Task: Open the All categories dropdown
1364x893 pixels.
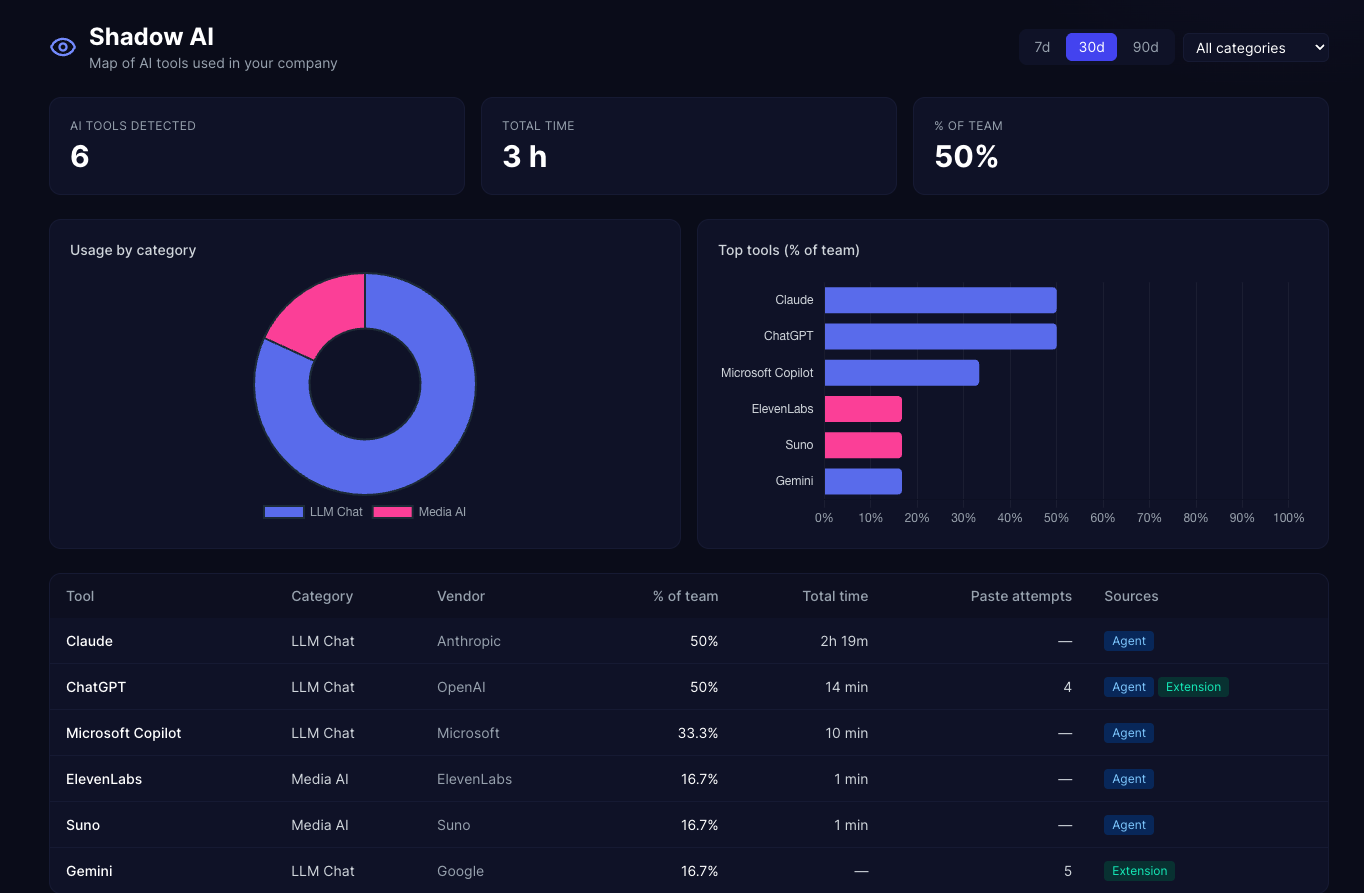Action: [1256, 48]
